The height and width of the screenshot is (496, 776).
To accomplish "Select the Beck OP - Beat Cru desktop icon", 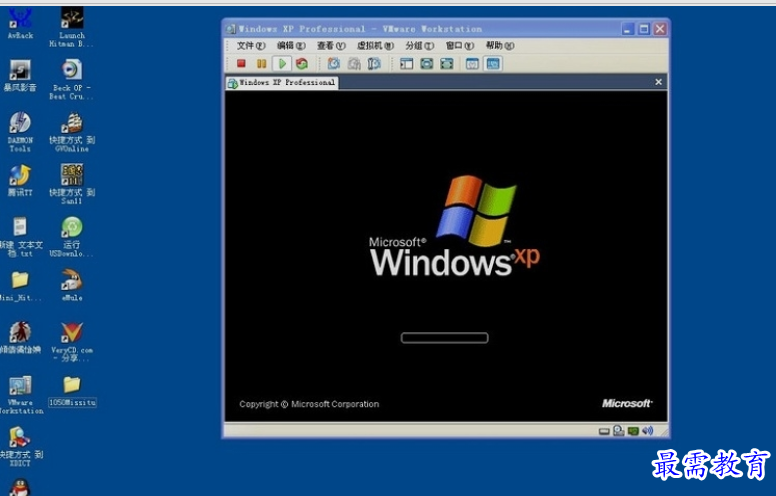I will click(72, 80).
